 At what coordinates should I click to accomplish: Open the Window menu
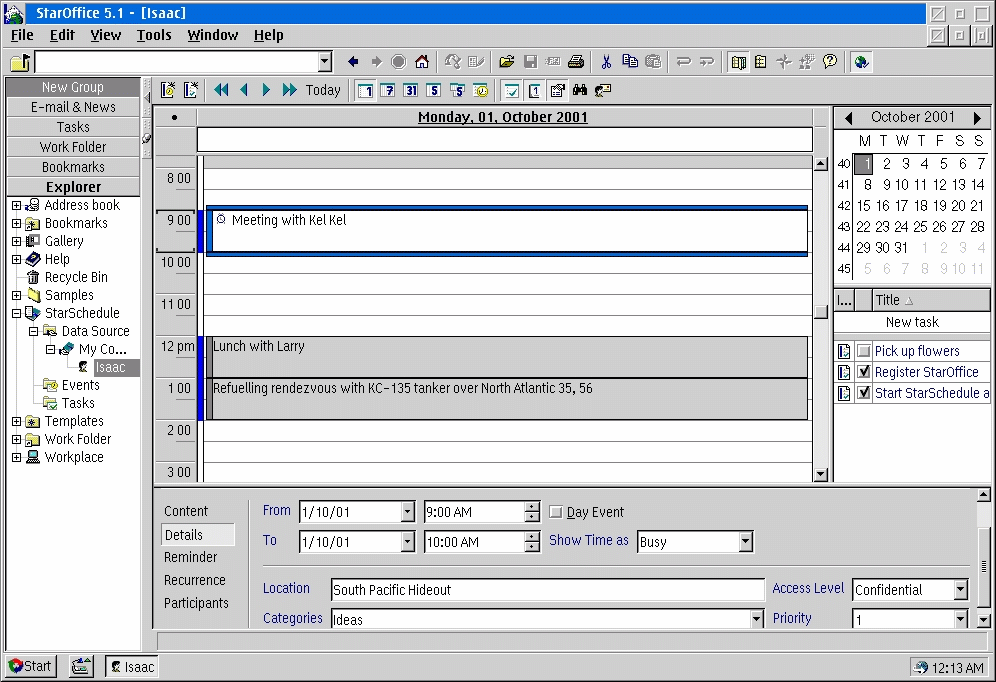[x=213, y=36]
